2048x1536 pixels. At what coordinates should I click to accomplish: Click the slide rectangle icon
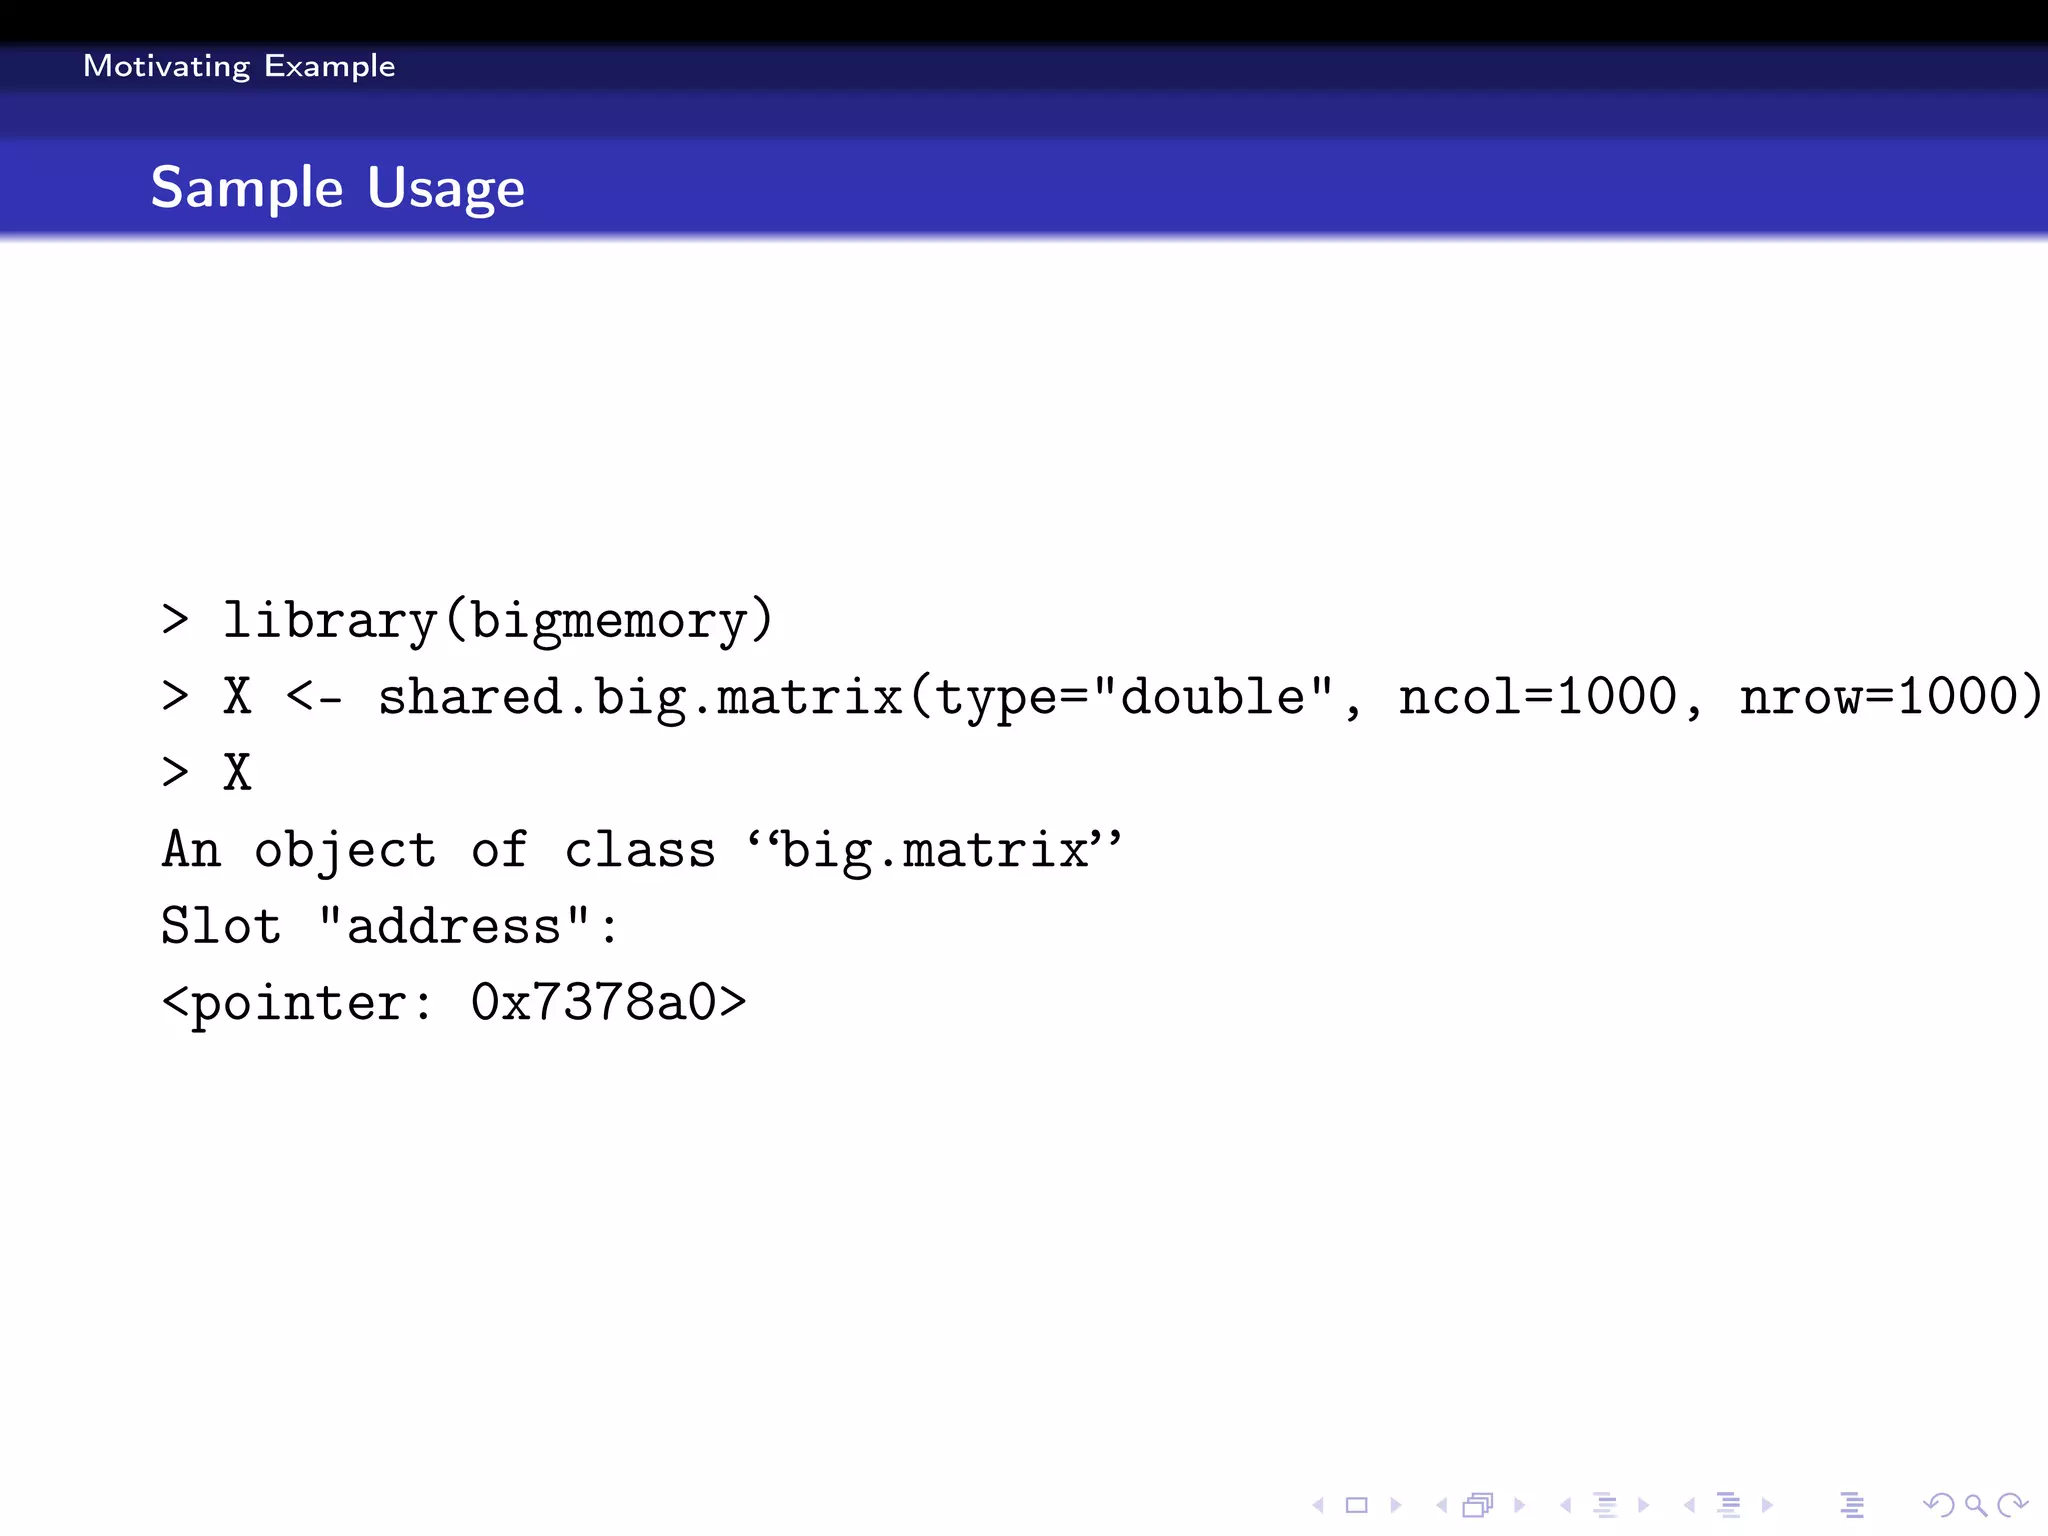click(x=1356, y=1505)
